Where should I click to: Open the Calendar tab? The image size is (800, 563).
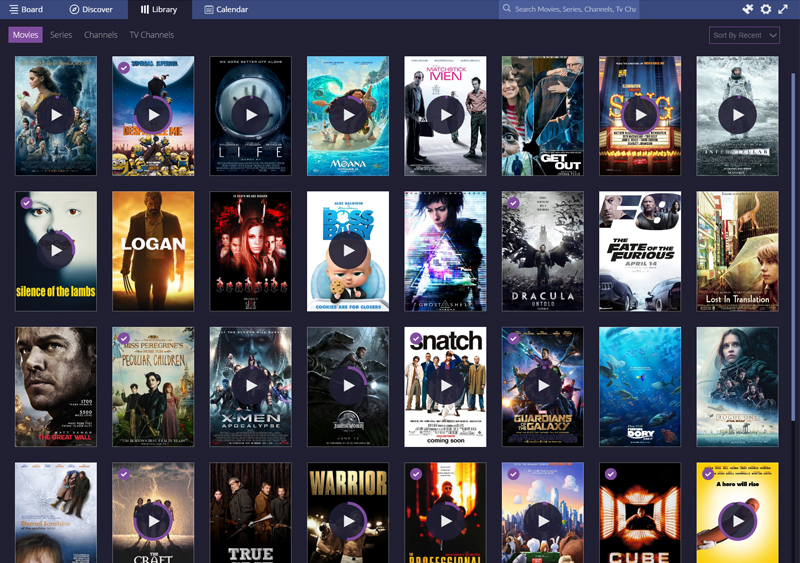pyautogui.click(x=226, y=9)
